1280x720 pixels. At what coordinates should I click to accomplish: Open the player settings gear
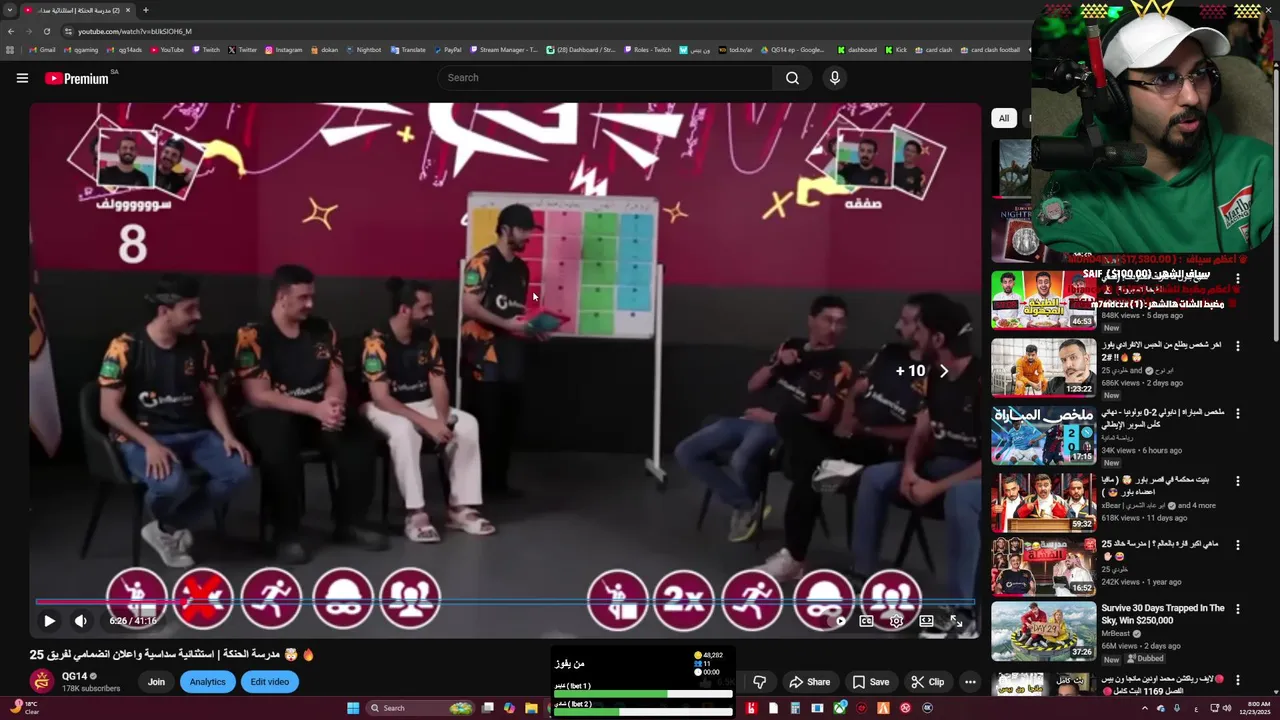click(896, 621)
